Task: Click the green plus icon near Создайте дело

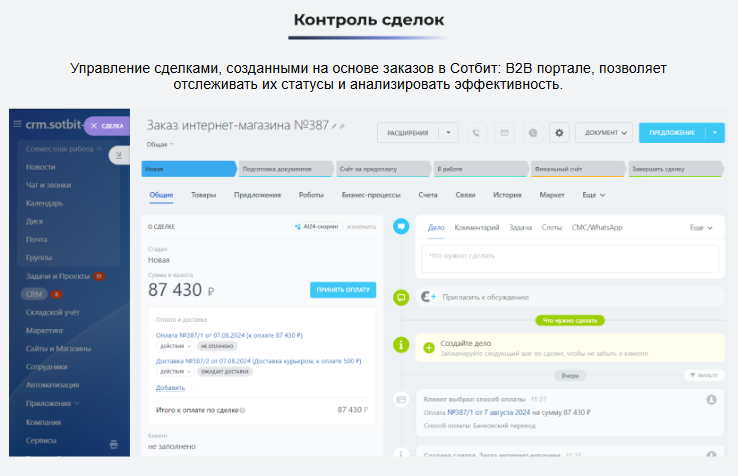Action: pyautogui.click(x=429, y=347)
